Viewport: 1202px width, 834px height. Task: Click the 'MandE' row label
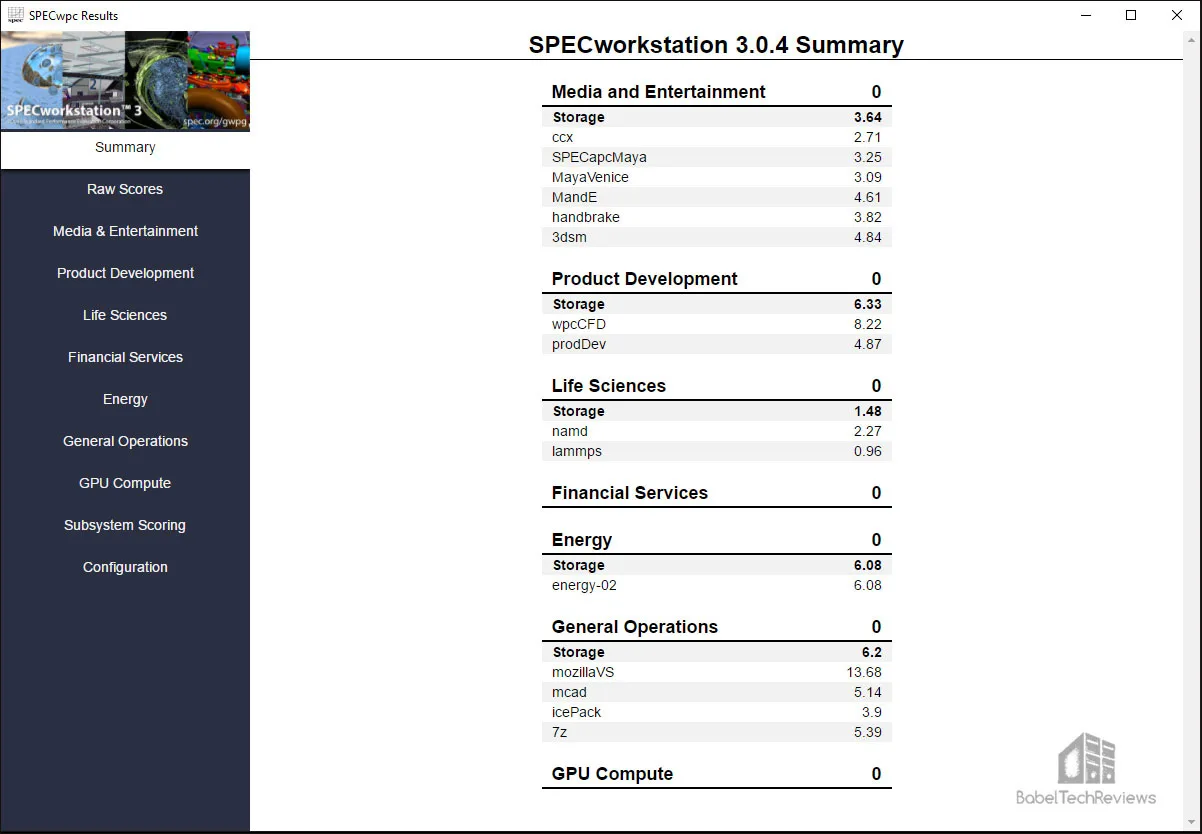click(574, 197)
